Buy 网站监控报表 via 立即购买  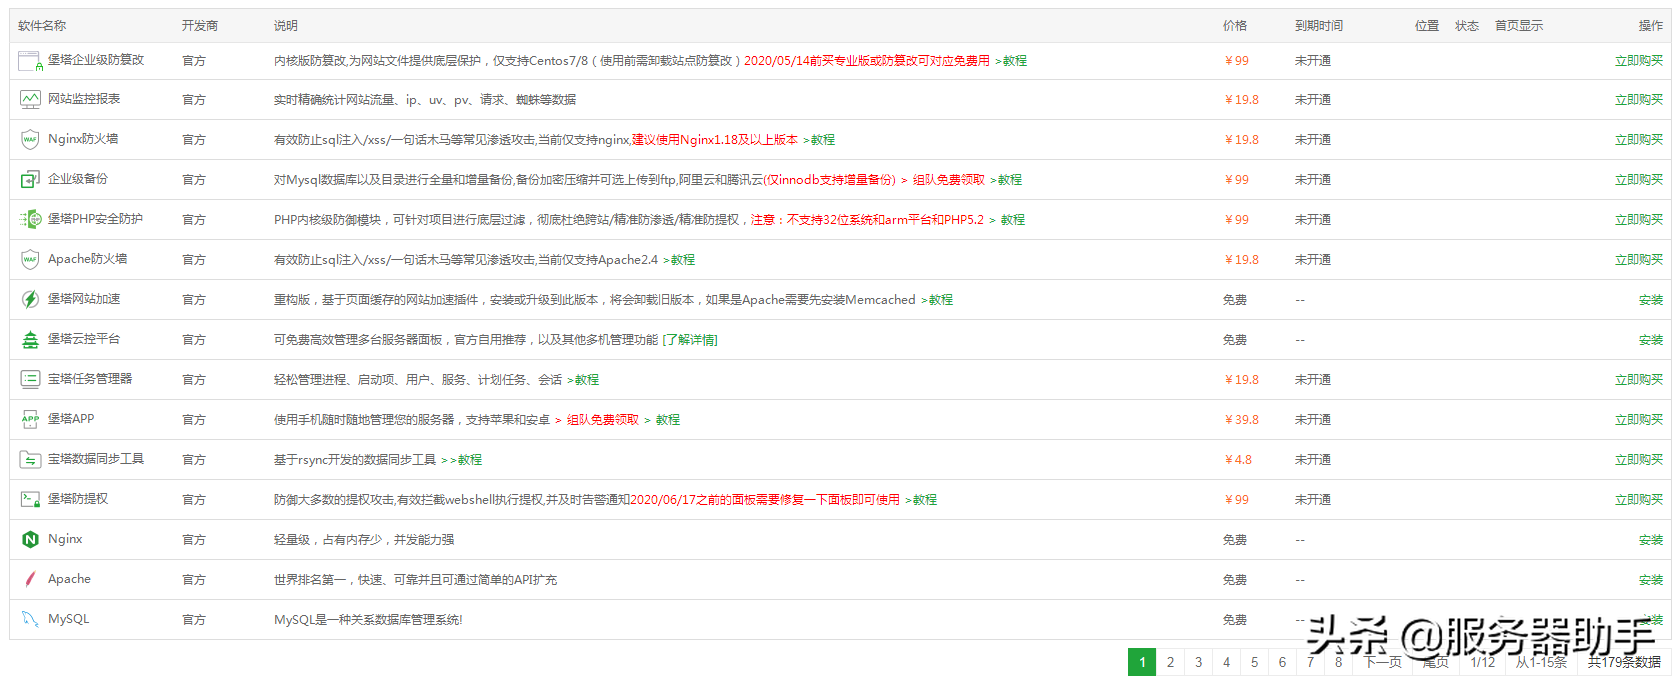1639,100
